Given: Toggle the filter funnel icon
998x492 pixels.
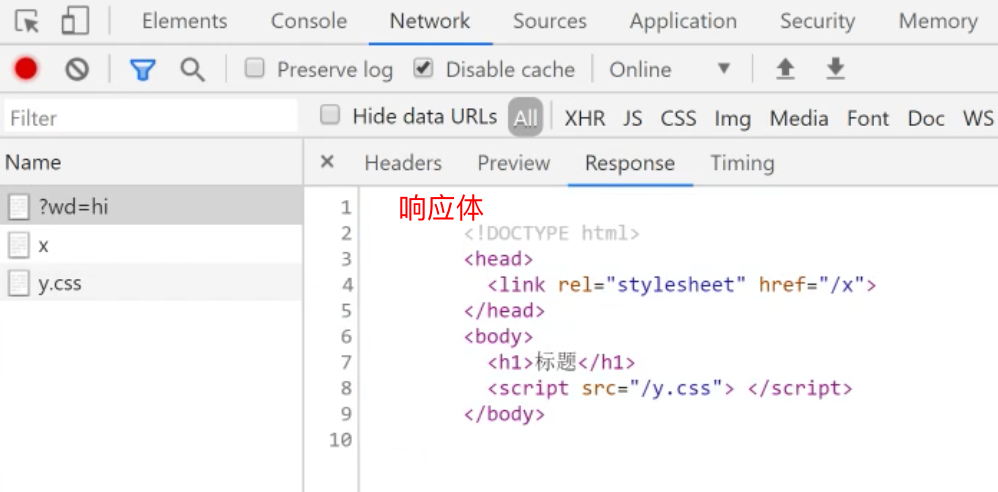Looking at the screenshot, I should click(x=143, y=69).
